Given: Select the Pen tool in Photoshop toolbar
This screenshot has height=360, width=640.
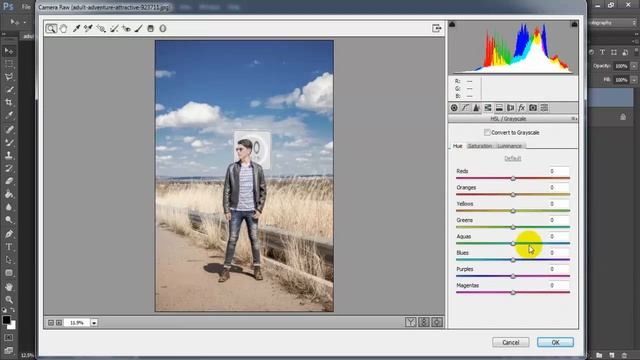Looking at the screenshot, I should pyautogui.click(x=9, y=234).
